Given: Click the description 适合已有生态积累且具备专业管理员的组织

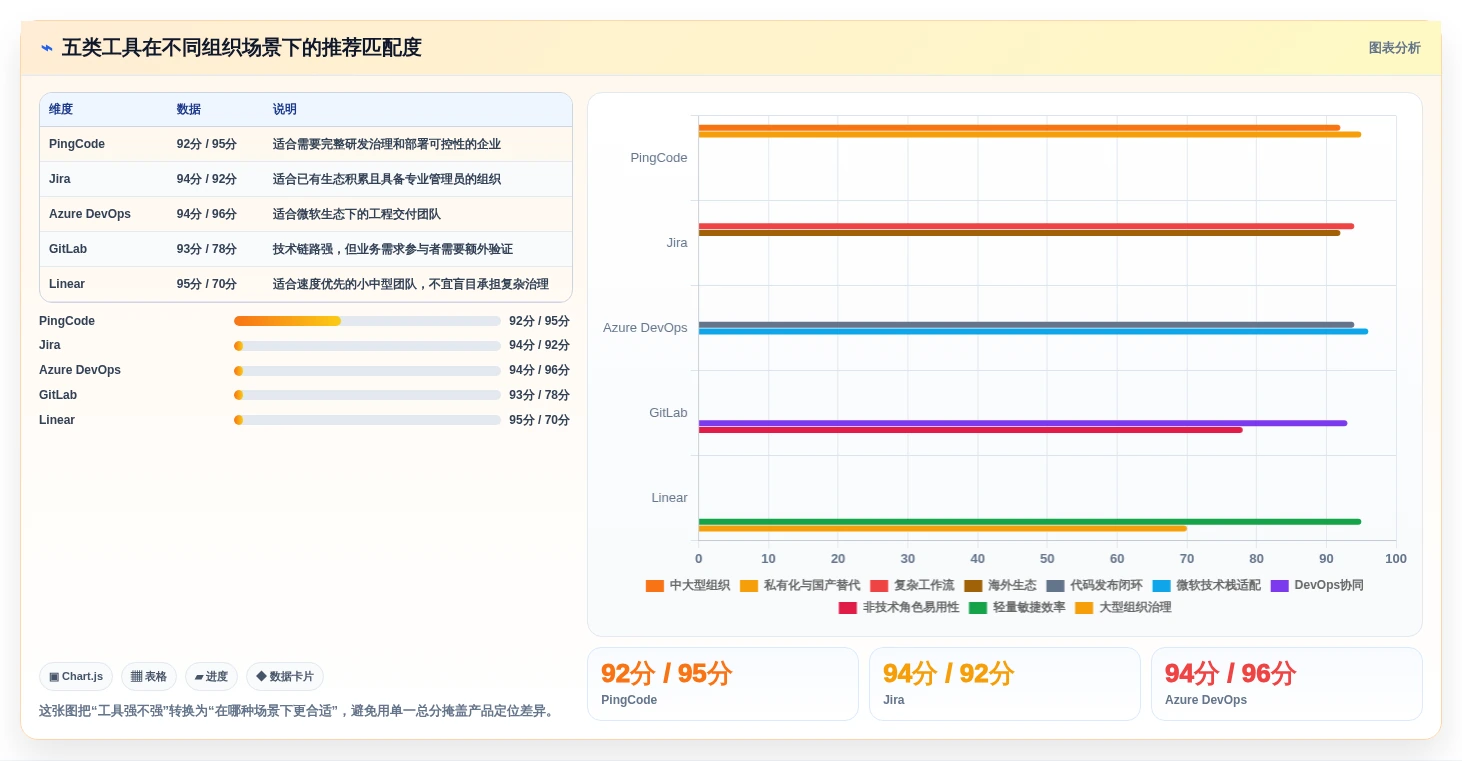Looking at the screenshot, I should pyautogui.click(x=387, y=179).
